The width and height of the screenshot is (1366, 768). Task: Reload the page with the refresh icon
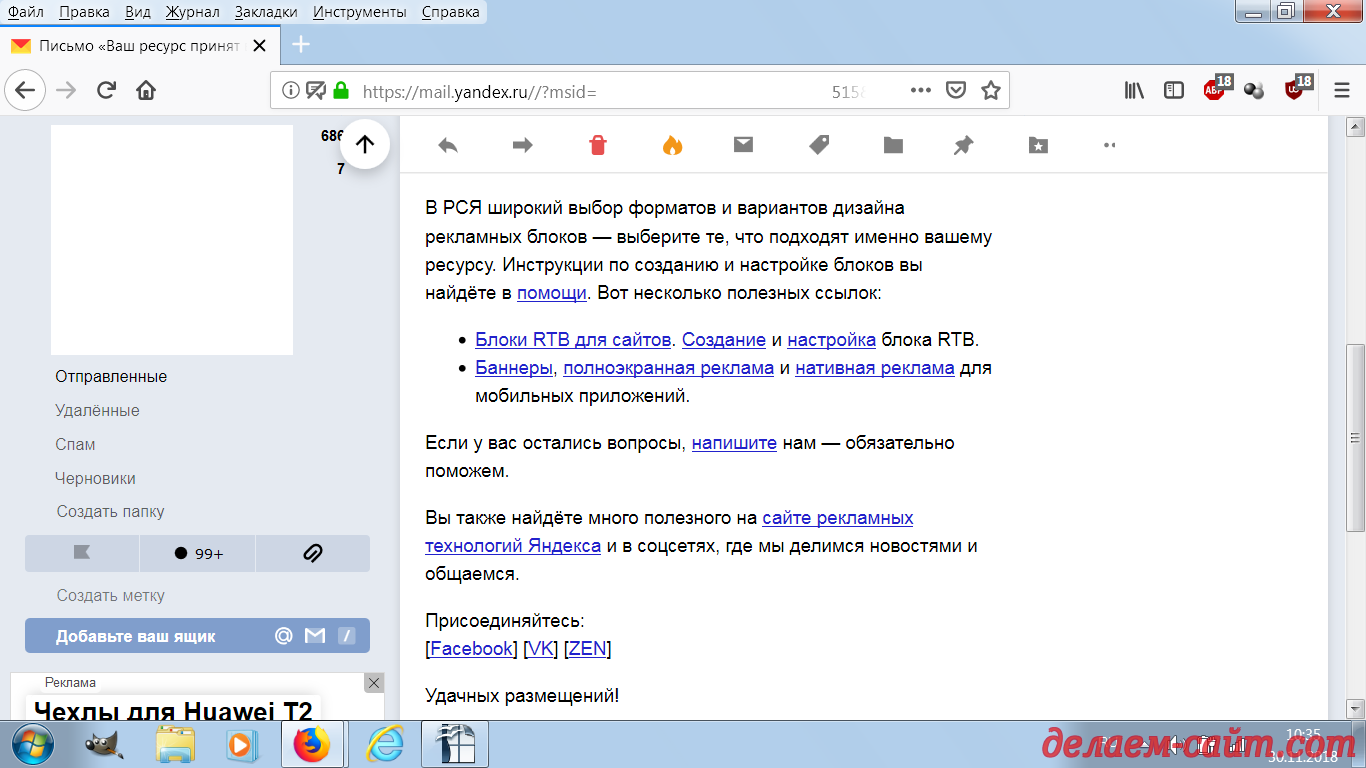[x=106, y=90]
